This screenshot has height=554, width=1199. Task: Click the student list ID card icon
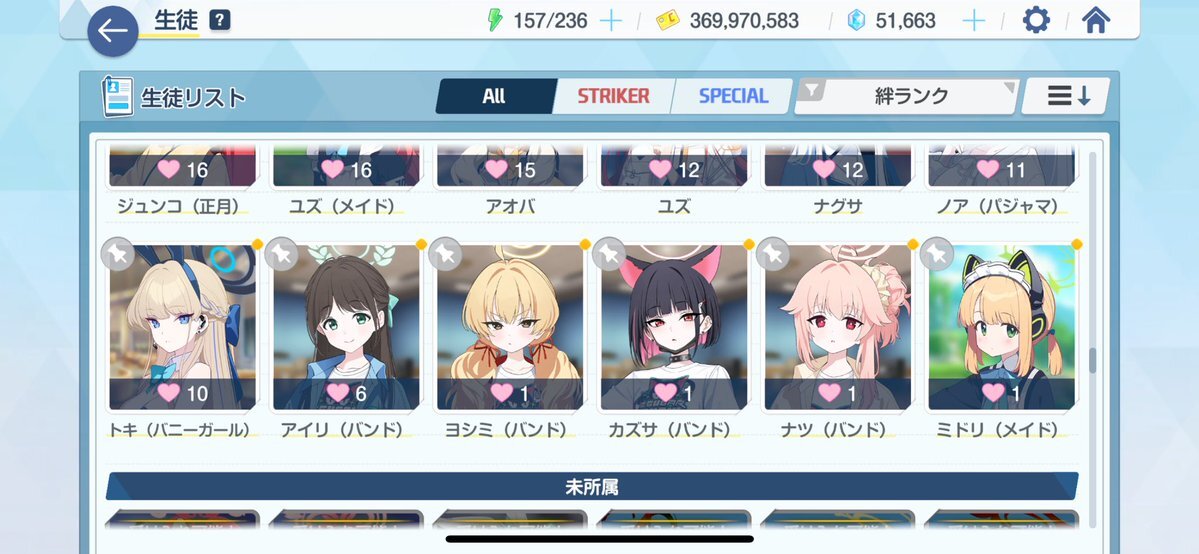pos(117,96)
